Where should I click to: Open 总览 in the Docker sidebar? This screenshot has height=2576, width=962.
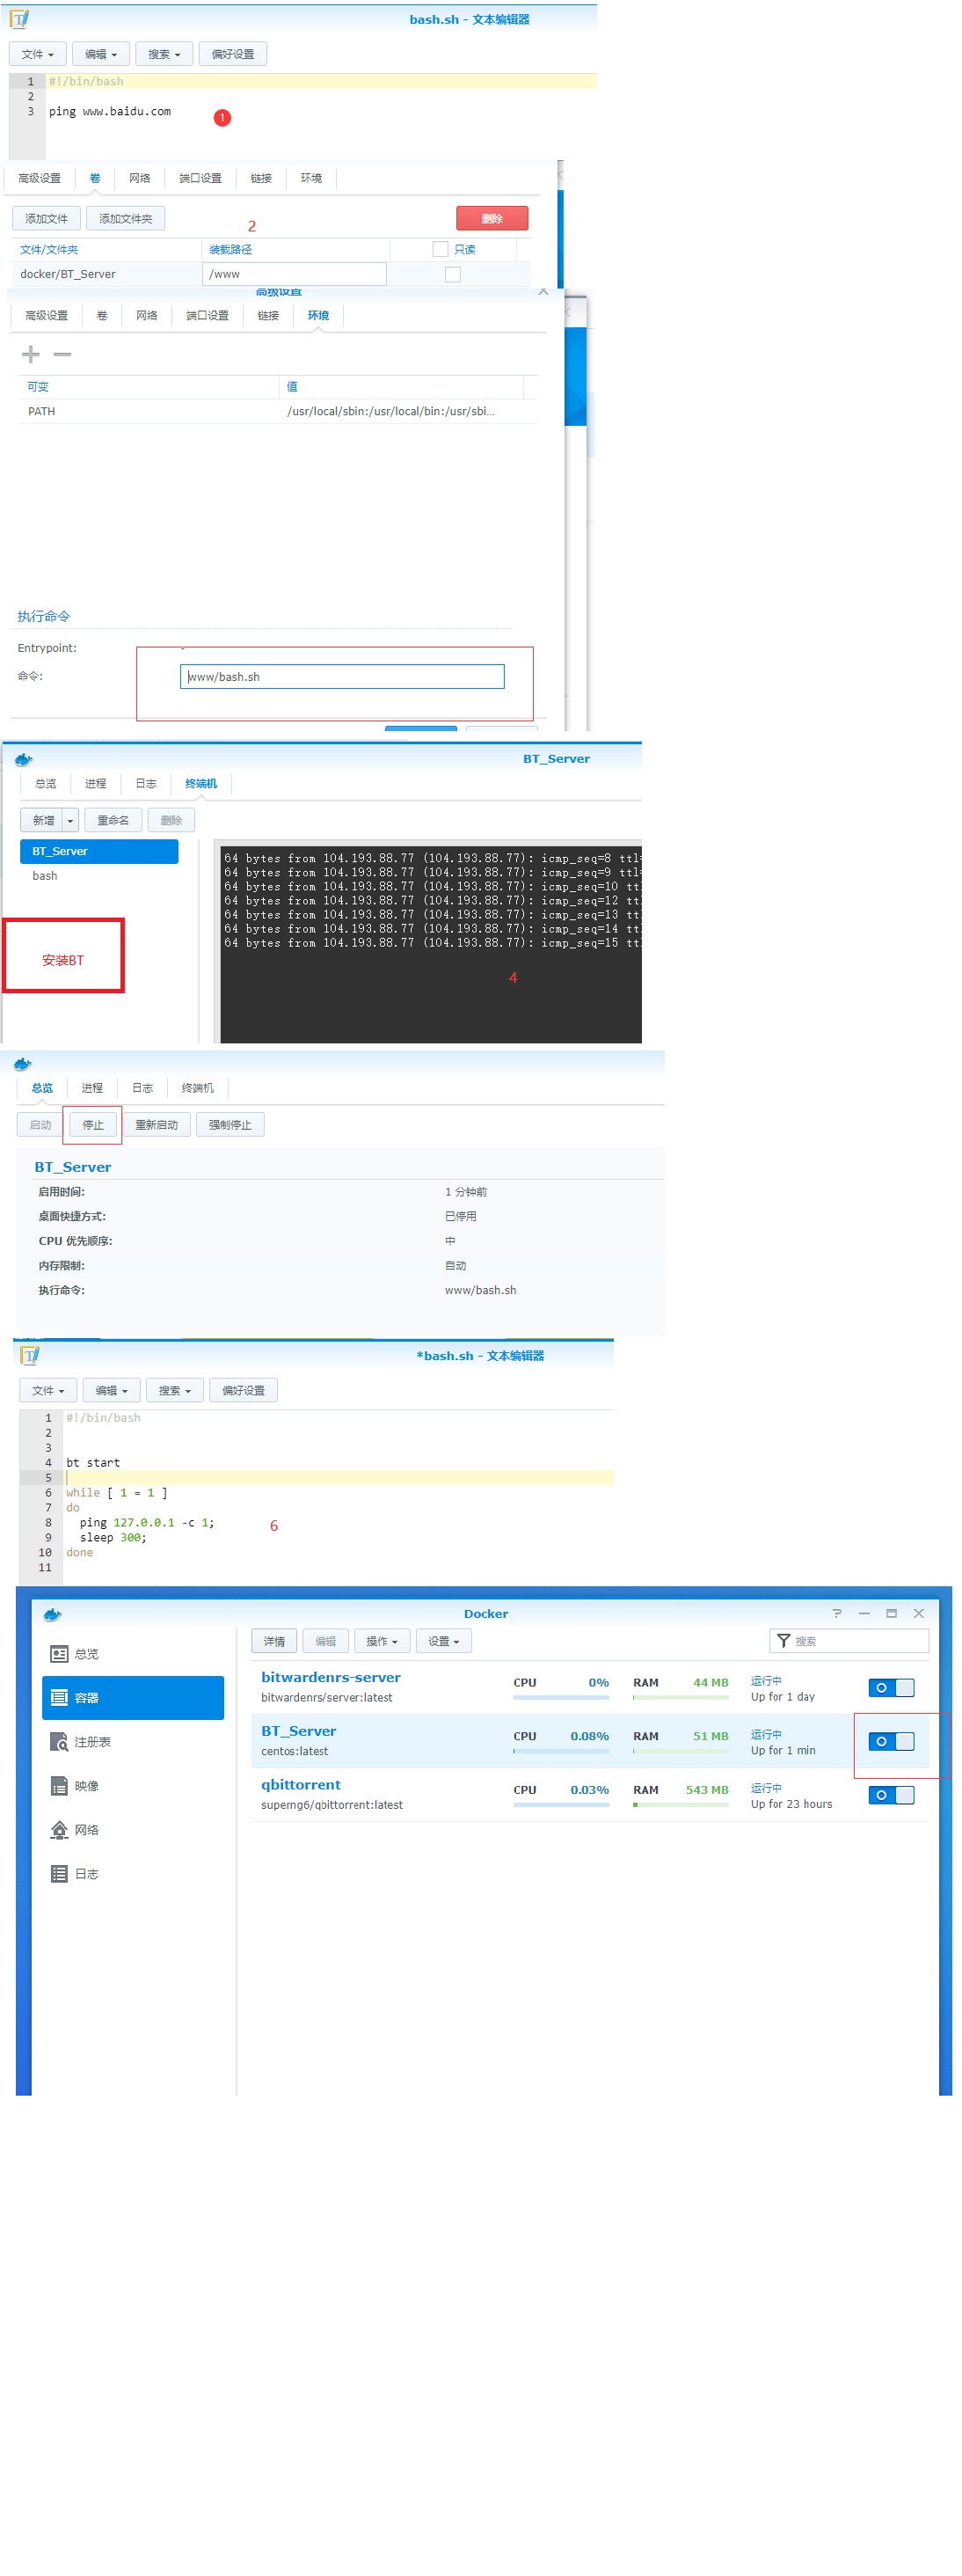click(x=133, y=1654)
